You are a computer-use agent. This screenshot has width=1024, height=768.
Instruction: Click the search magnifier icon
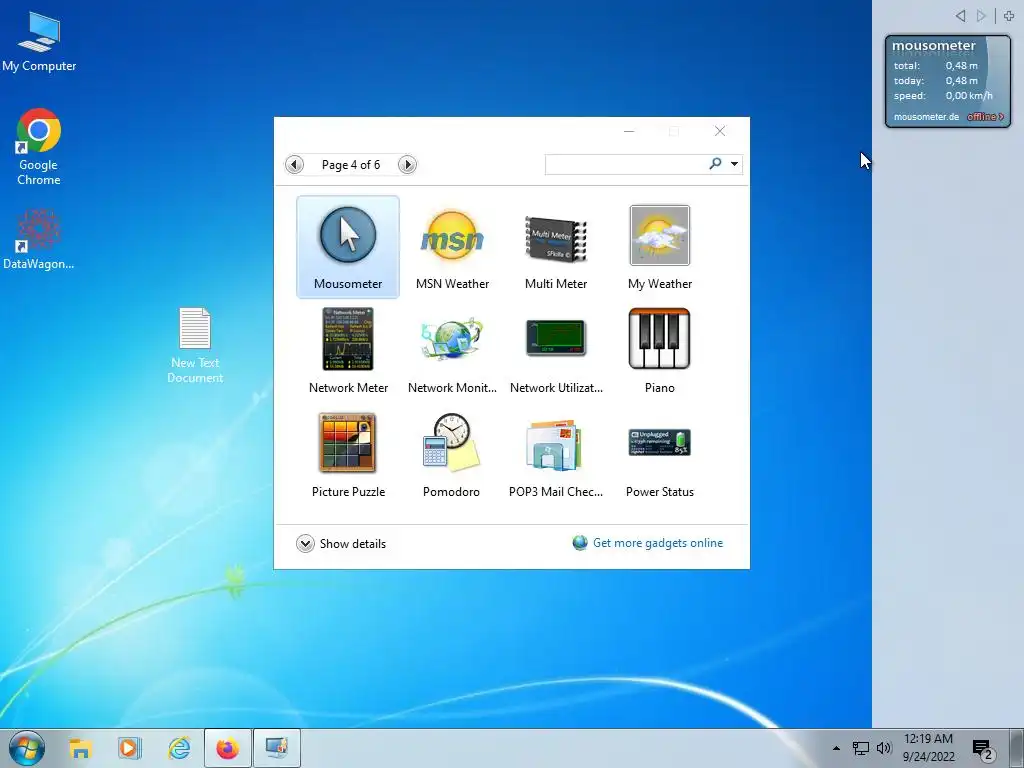716,163
